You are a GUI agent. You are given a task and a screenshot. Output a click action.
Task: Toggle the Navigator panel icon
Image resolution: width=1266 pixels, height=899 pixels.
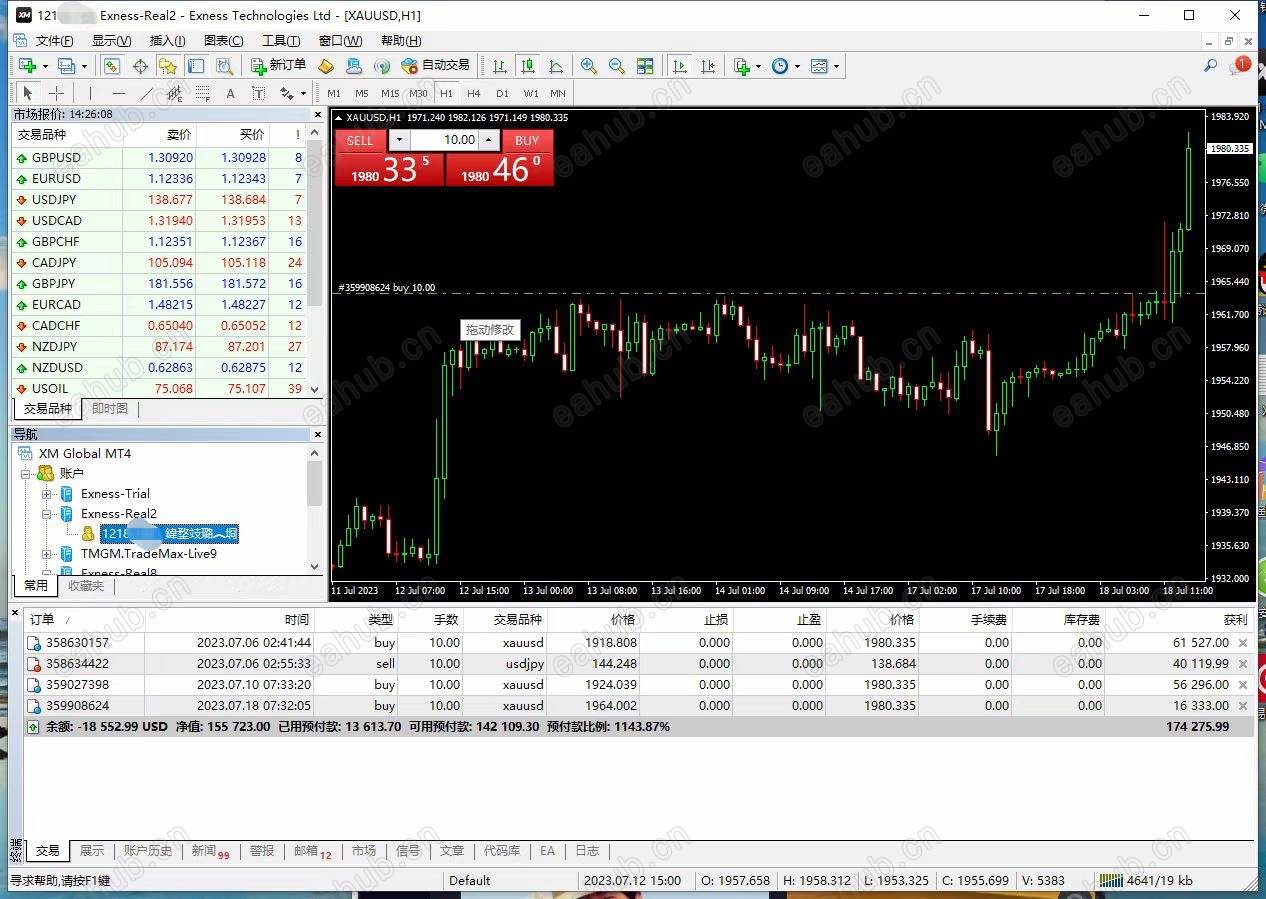(x=168, y=66)
